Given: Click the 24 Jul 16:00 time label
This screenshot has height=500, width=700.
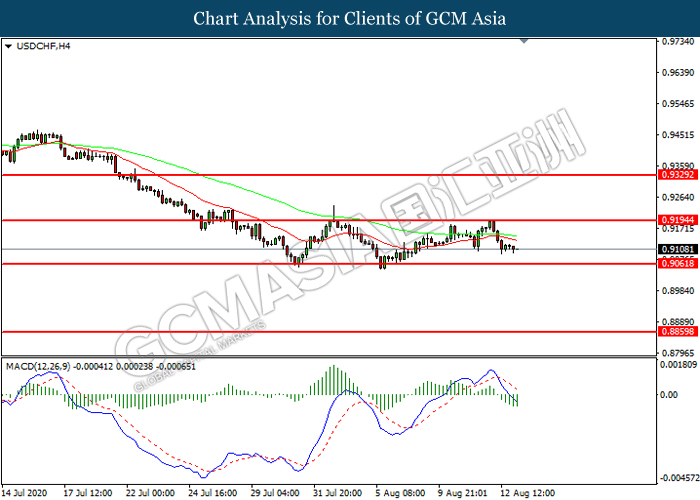Looking at the screenshot, I should (x=213, y=493).
